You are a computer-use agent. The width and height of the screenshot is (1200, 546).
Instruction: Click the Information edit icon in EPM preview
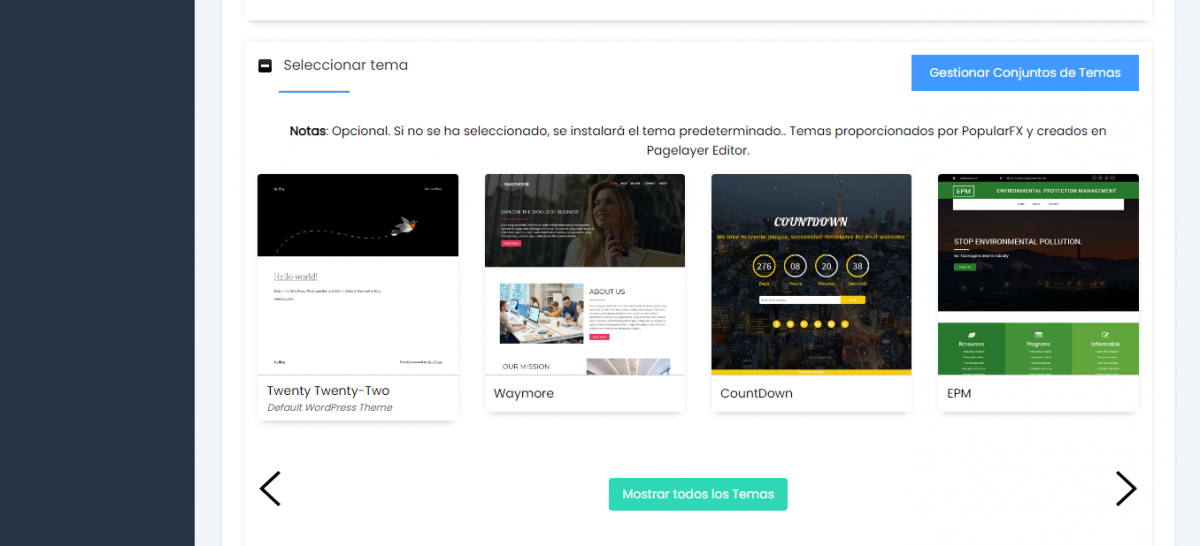pyautogui.click(x=1105, y=334)
